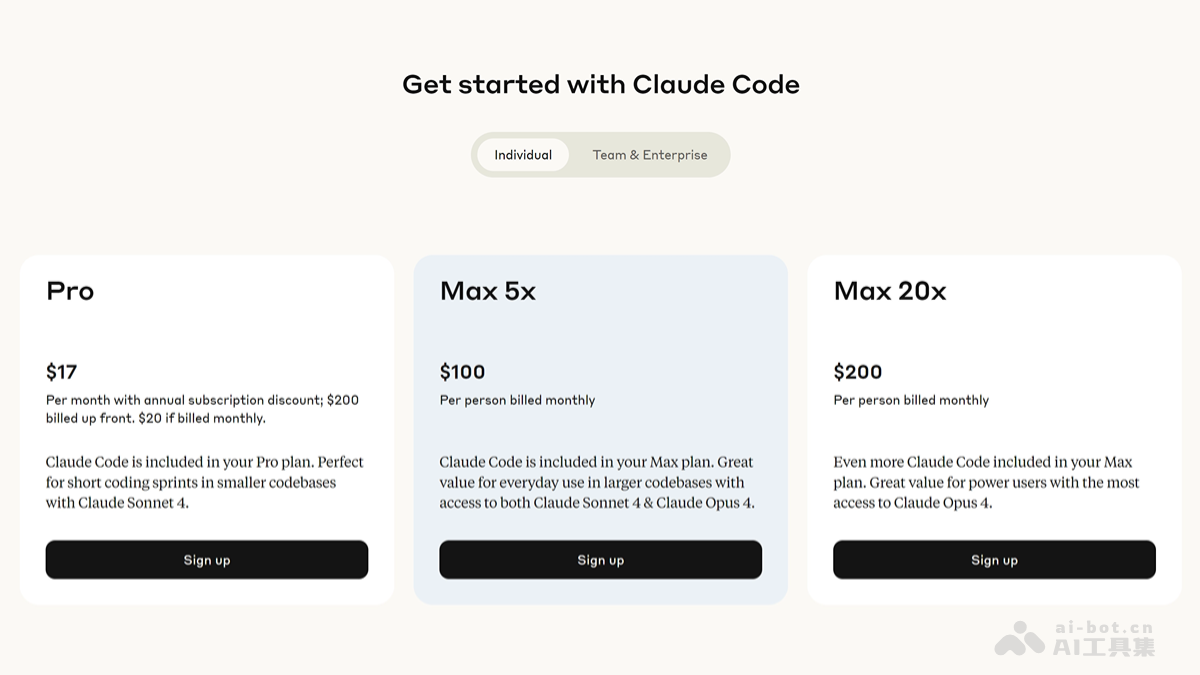Click billed monthly text under $200

pos(911,400)
